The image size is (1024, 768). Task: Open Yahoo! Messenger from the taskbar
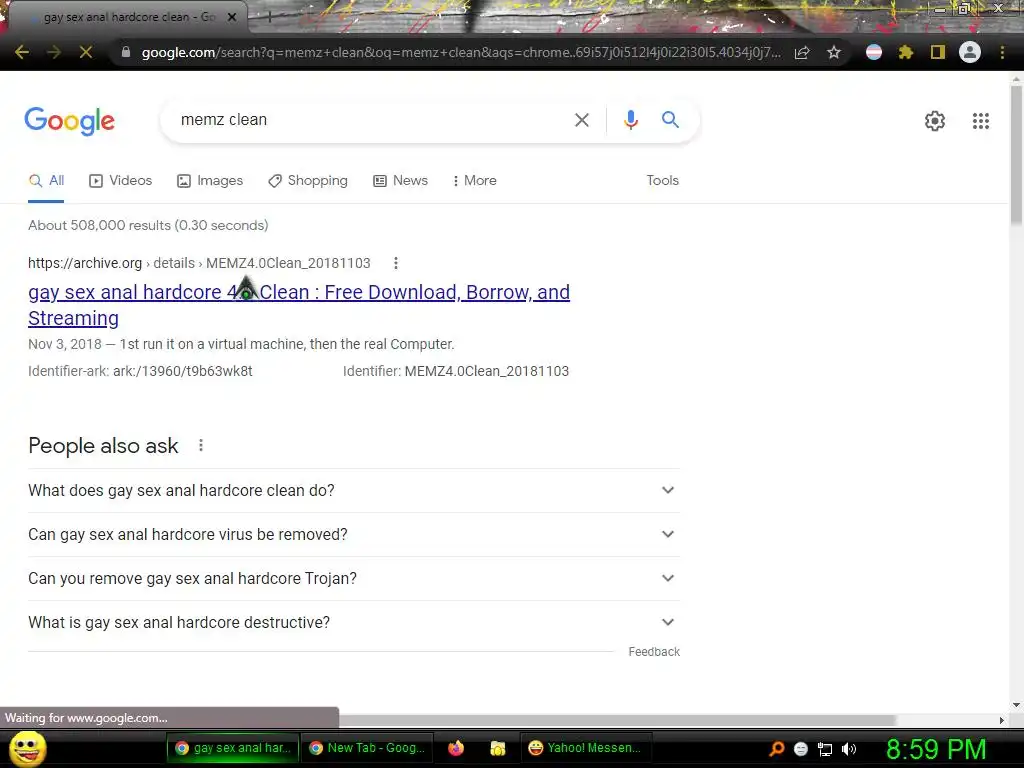point(586,748)
